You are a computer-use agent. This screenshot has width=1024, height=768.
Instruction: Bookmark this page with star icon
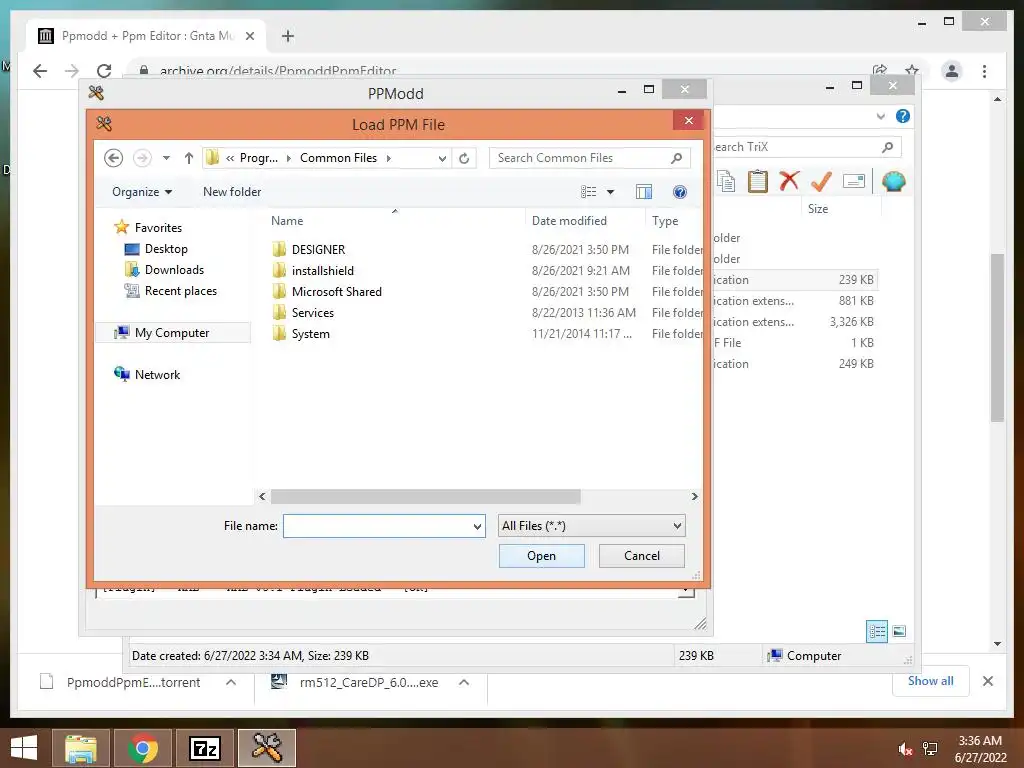pyautogui.click(x=912, y=71)
